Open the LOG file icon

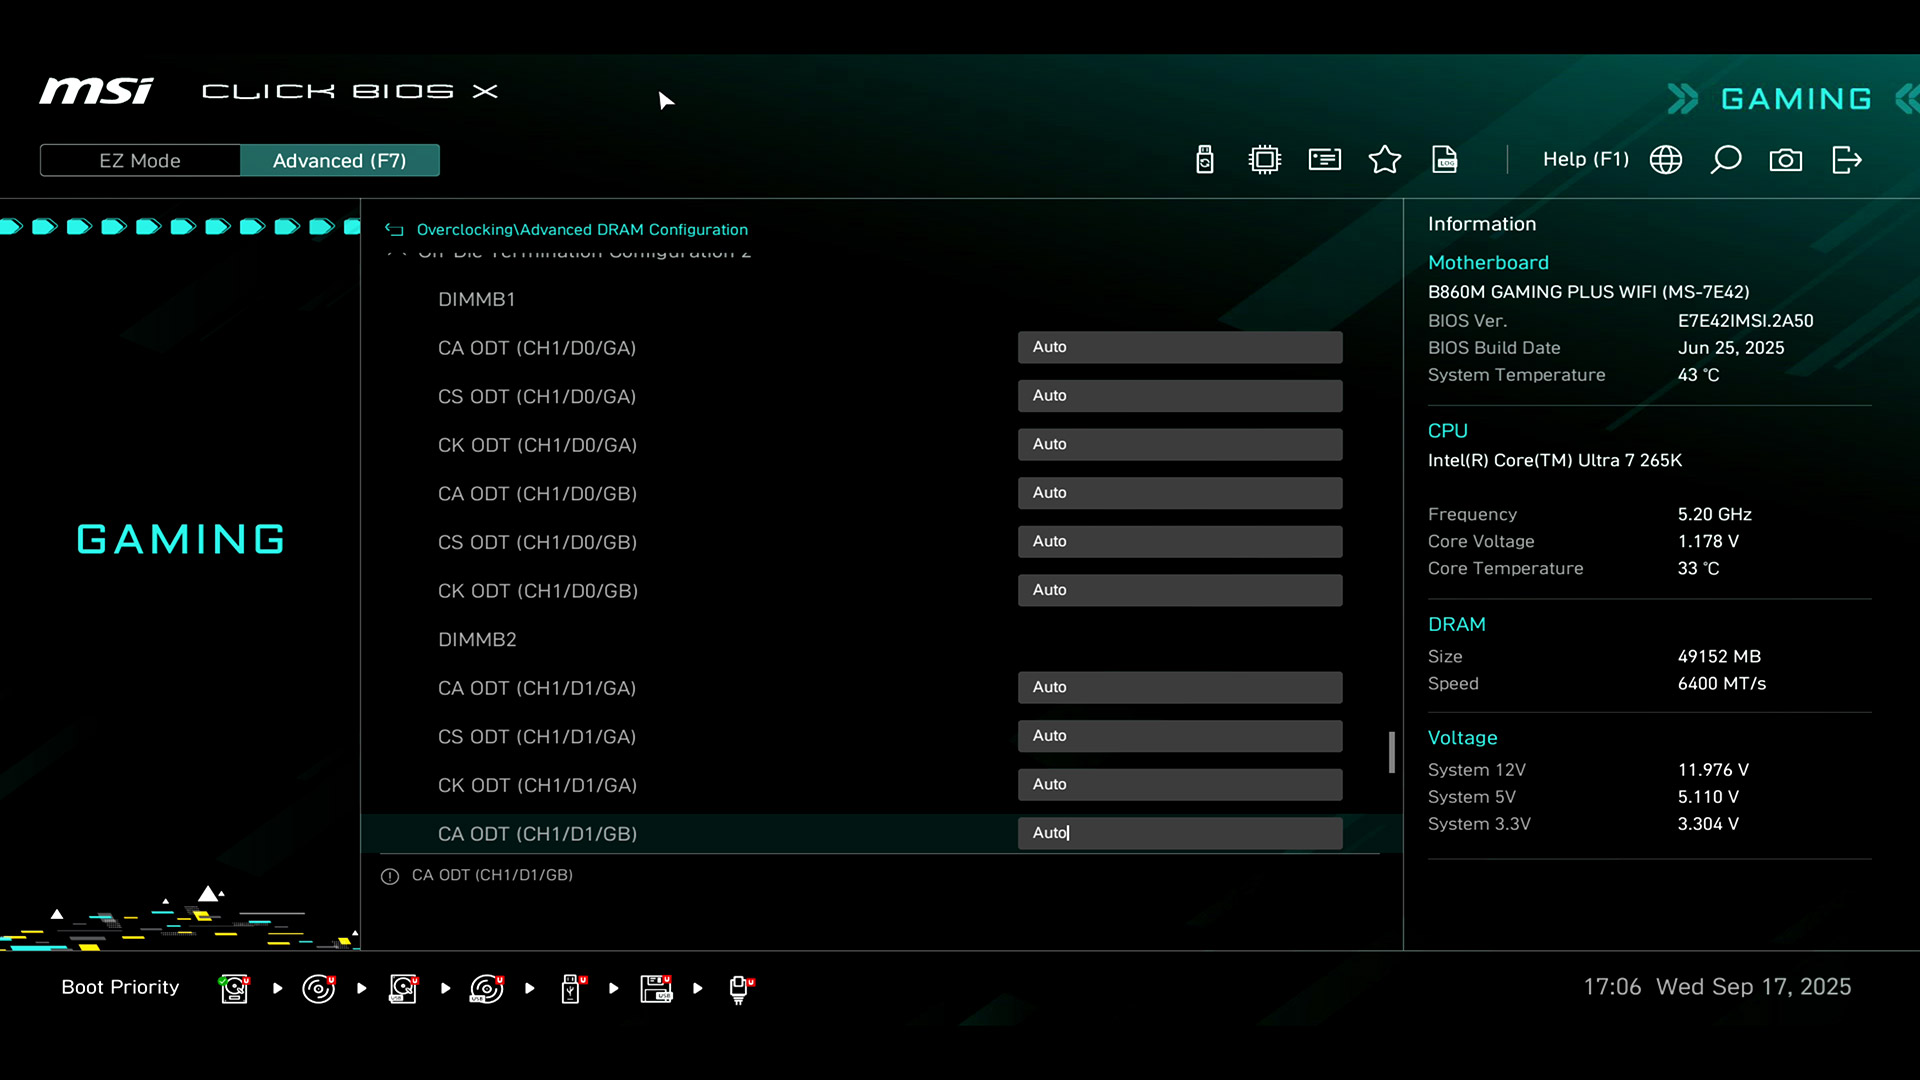point(1444,160)
